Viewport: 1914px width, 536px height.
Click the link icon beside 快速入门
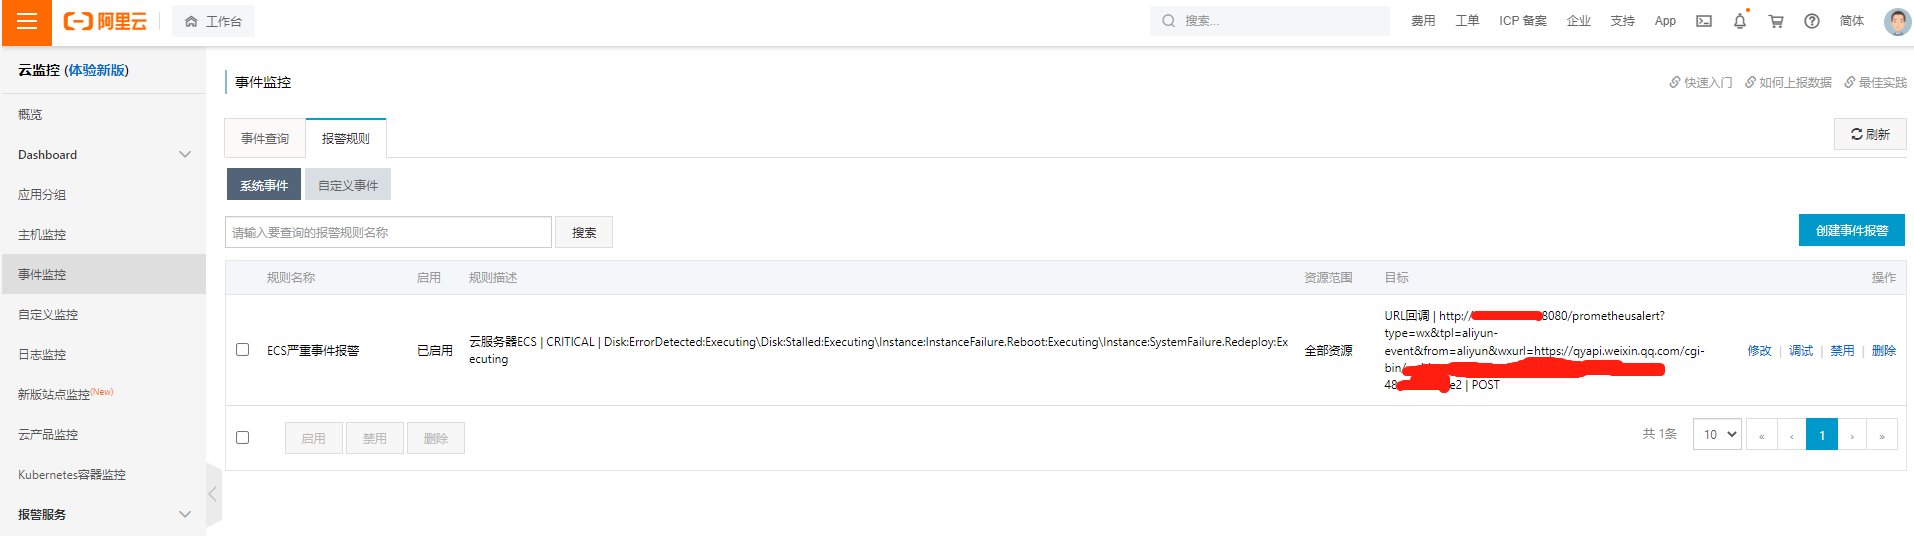1675,82
